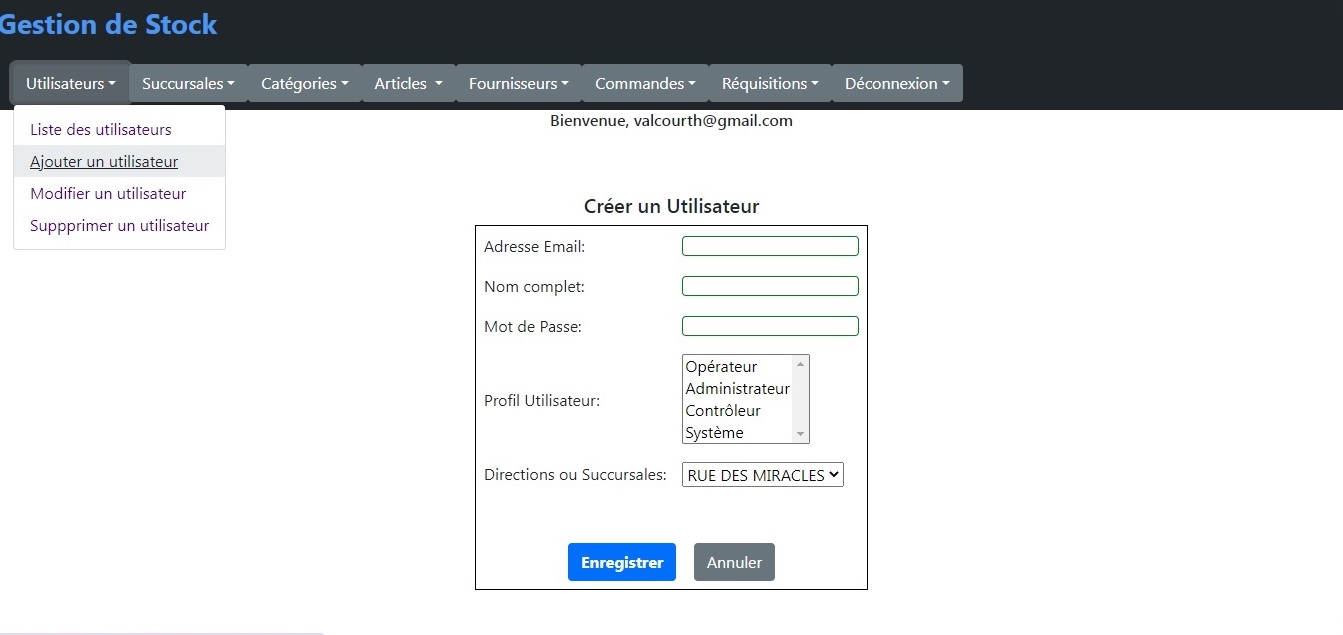Open the Déconnexion menu
Image resolution: width=1343 pixels, height=635 pixels.
897,84
